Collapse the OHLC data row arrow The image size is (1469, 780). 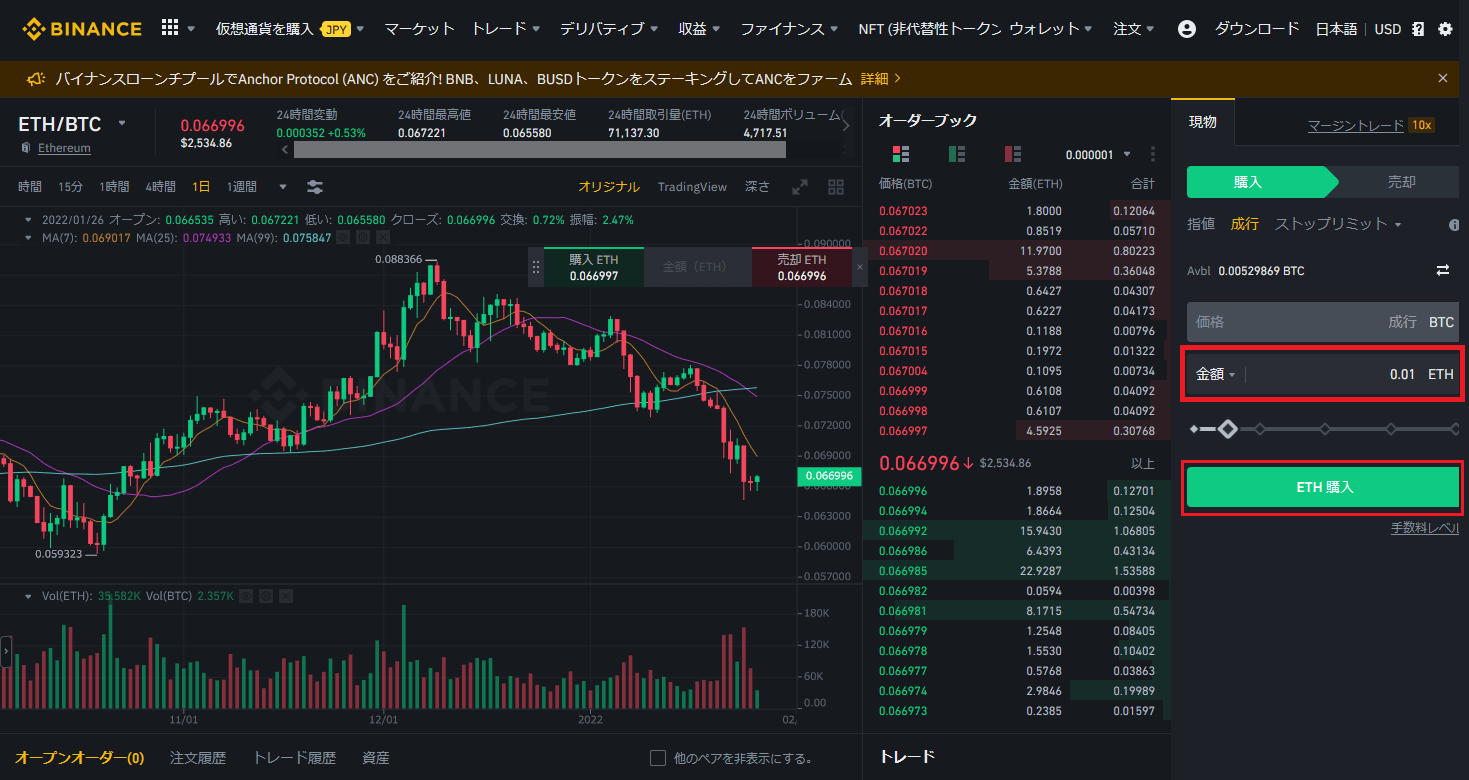click(x=28, y=219)
